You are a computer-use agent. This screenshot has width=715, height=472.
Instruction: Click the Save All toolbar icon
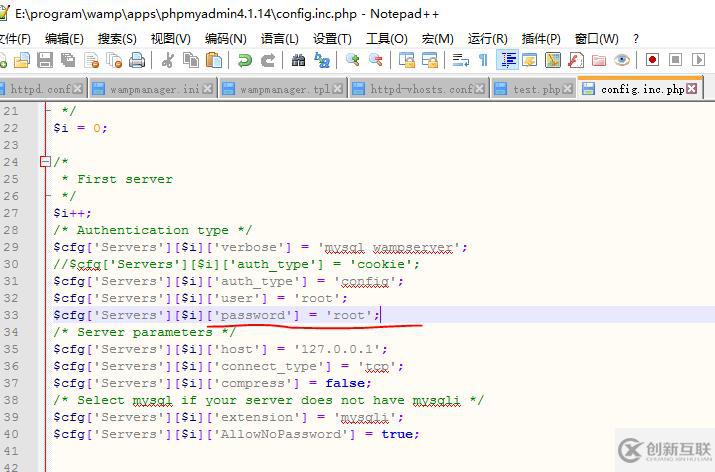(68, 60)
